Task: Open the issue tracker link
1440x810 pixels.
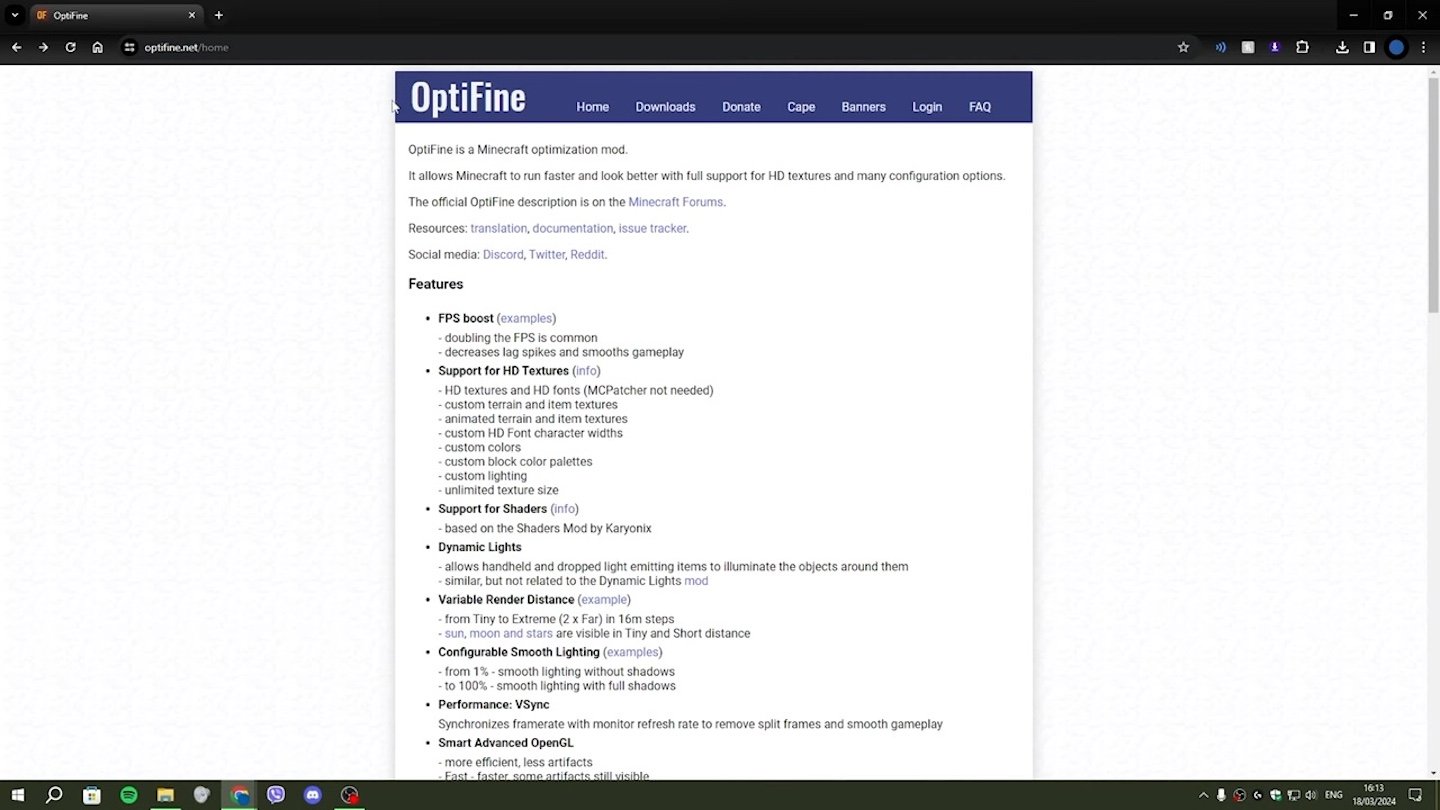Action: 652,229
